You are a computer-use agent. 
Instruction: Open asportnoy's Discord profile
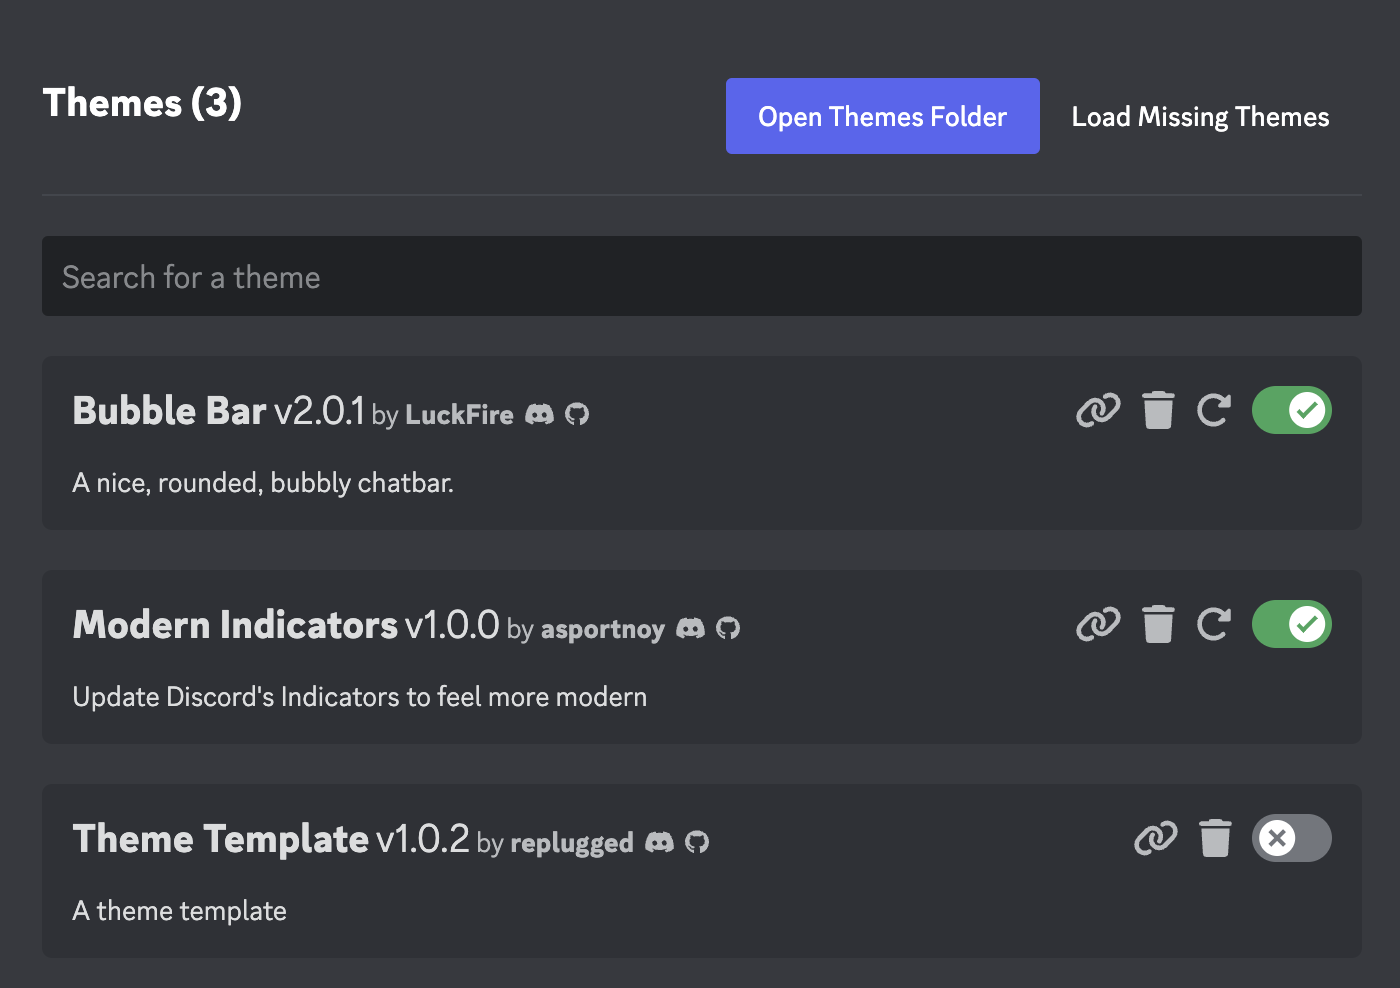(690, 628)
